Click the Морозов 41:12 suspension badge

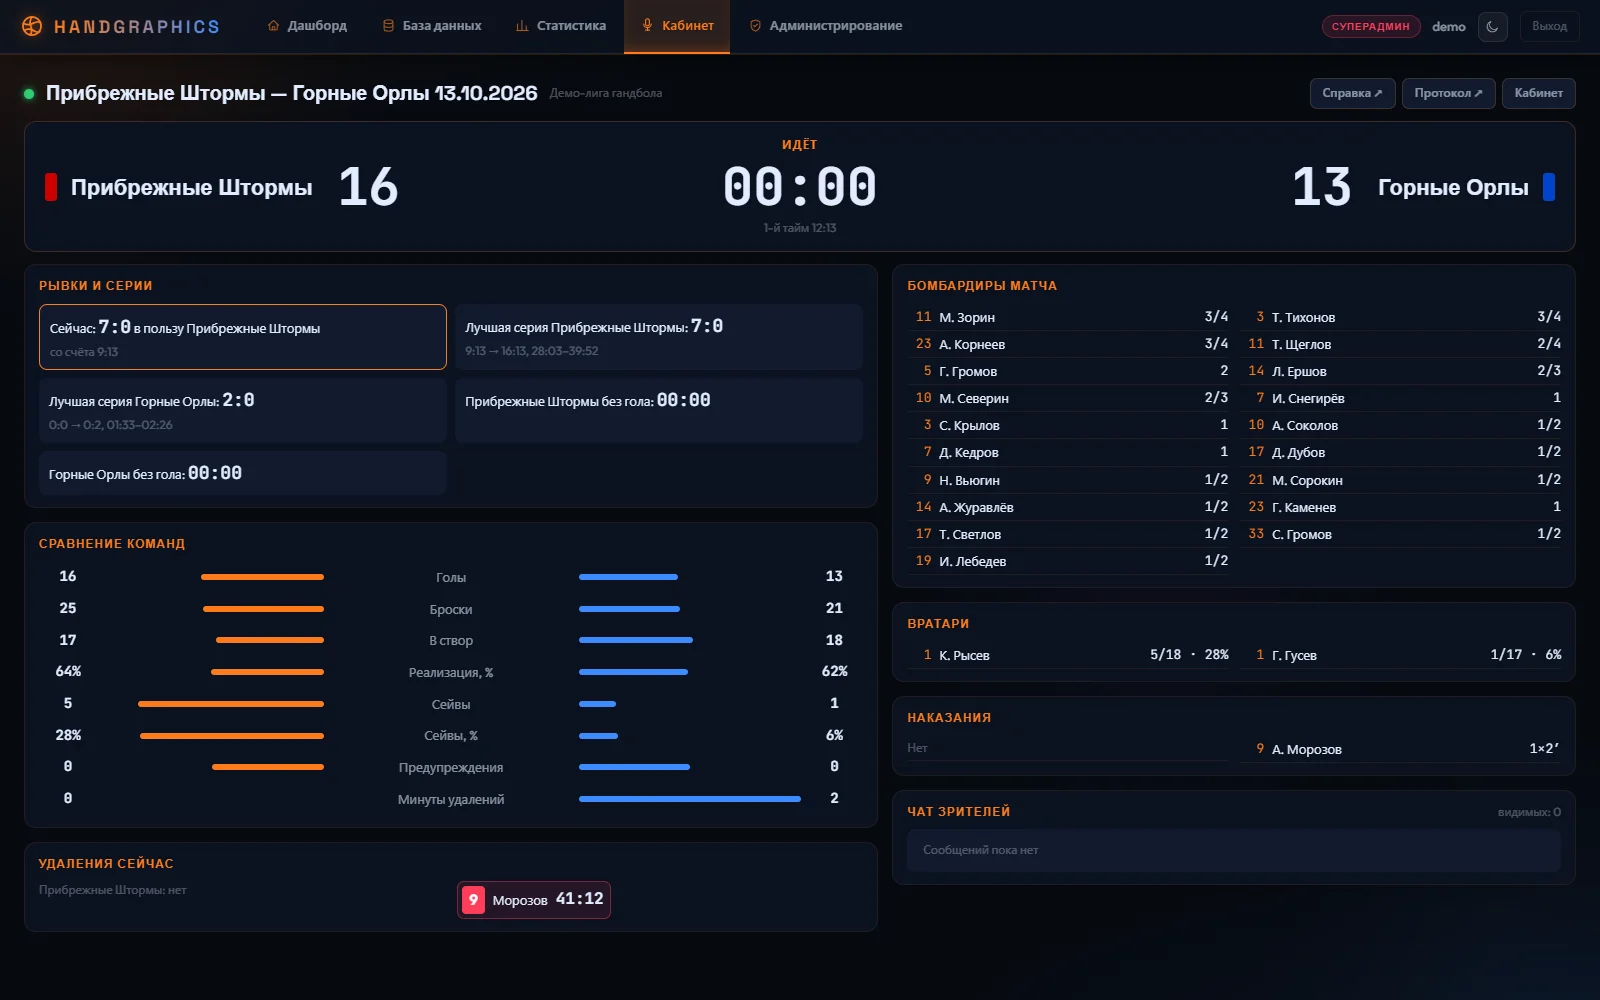click(x=534, y=900)
